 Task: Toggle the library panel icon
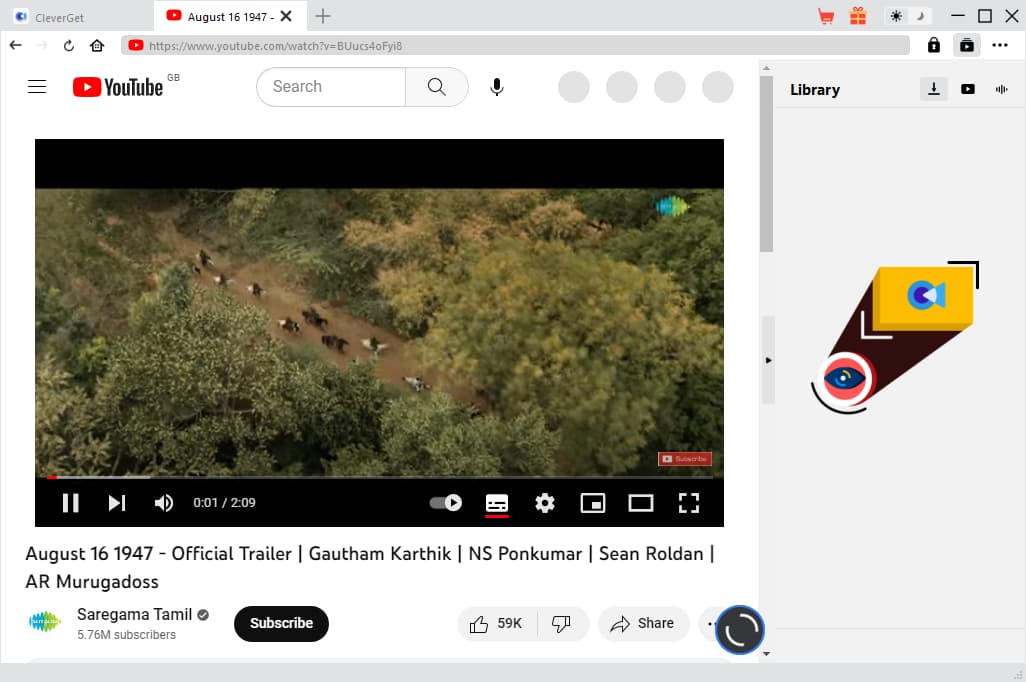(x=966, y=45)
